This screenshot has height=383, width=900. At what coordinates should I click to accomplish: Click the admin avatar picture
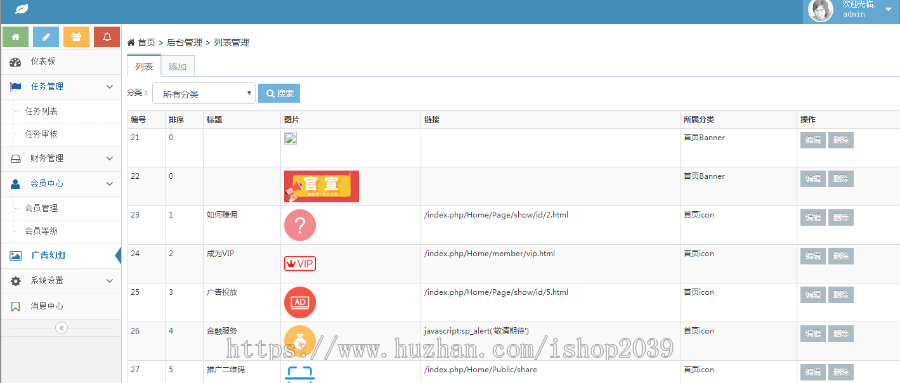tap(821, 10)
